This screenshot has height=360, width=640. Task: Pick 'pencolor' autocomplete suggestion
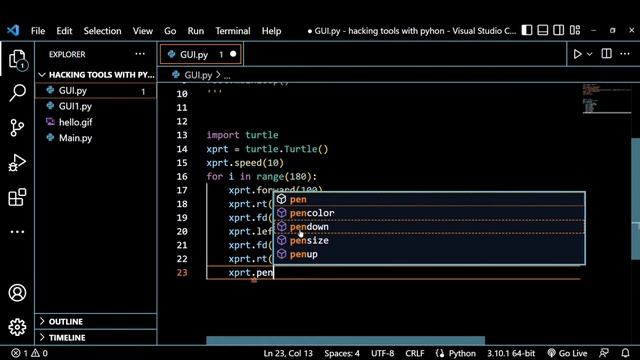pos(429,213)
